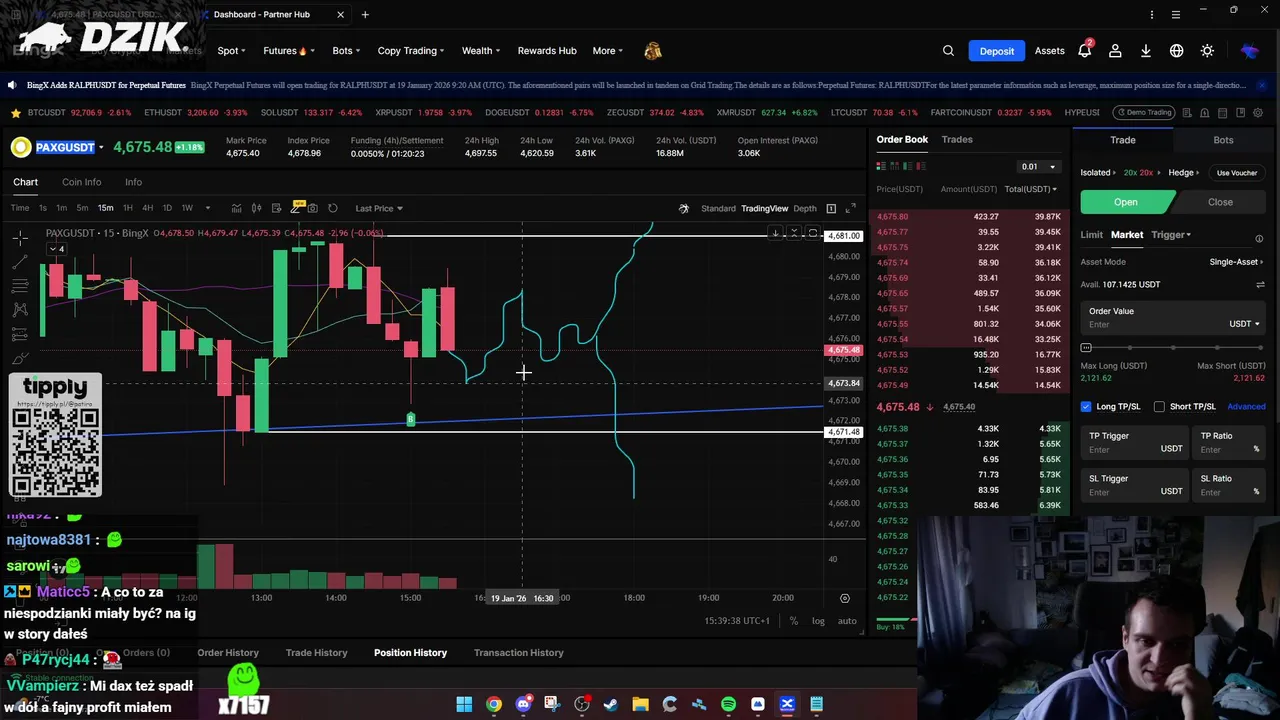Open Steam from the taskbar
1280x720 pixels.
tap(611, 704)
